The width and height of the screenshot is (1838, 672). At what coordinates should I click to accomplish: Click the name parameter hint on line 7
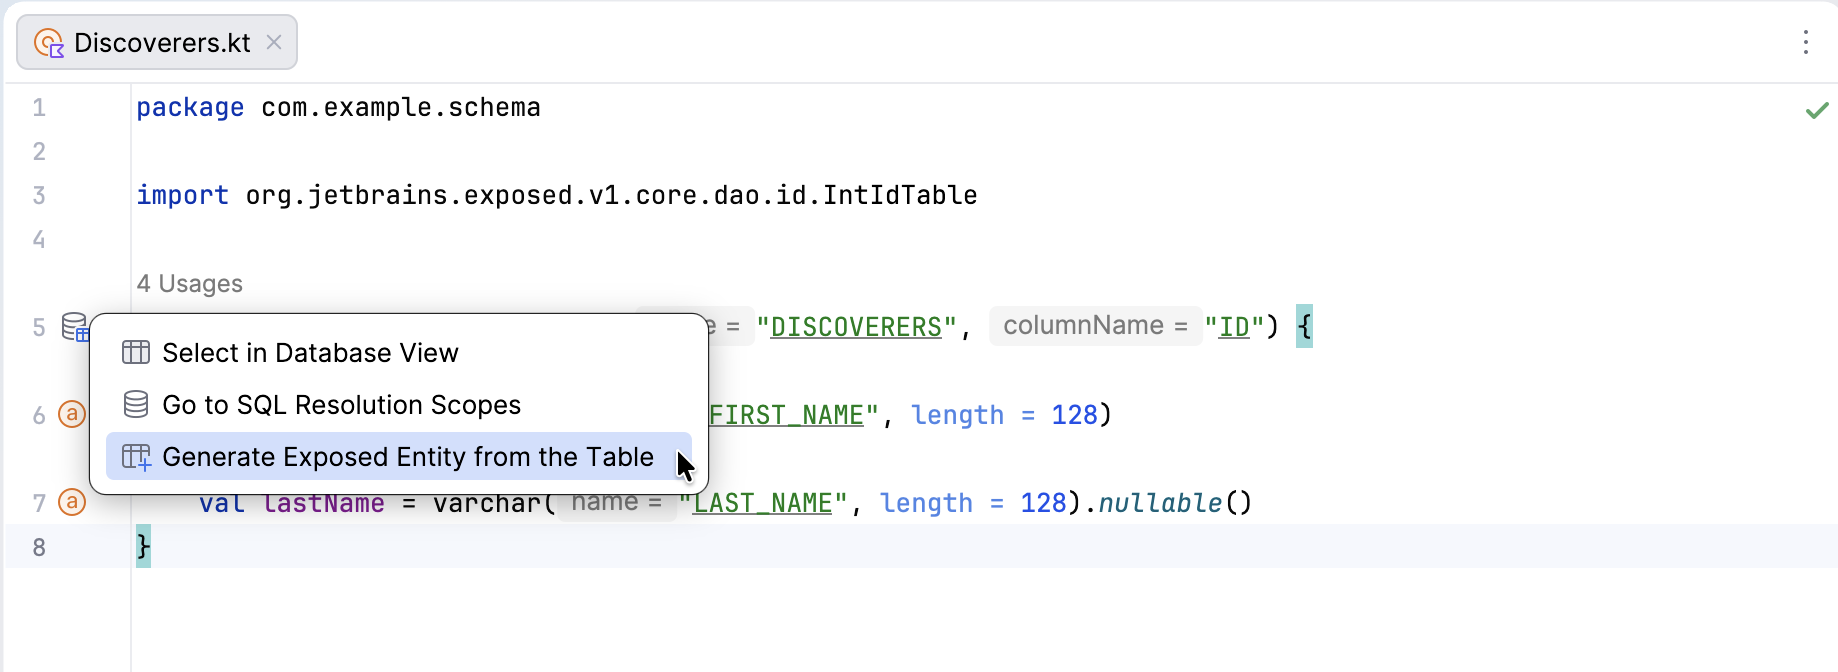tap(616, 502)
